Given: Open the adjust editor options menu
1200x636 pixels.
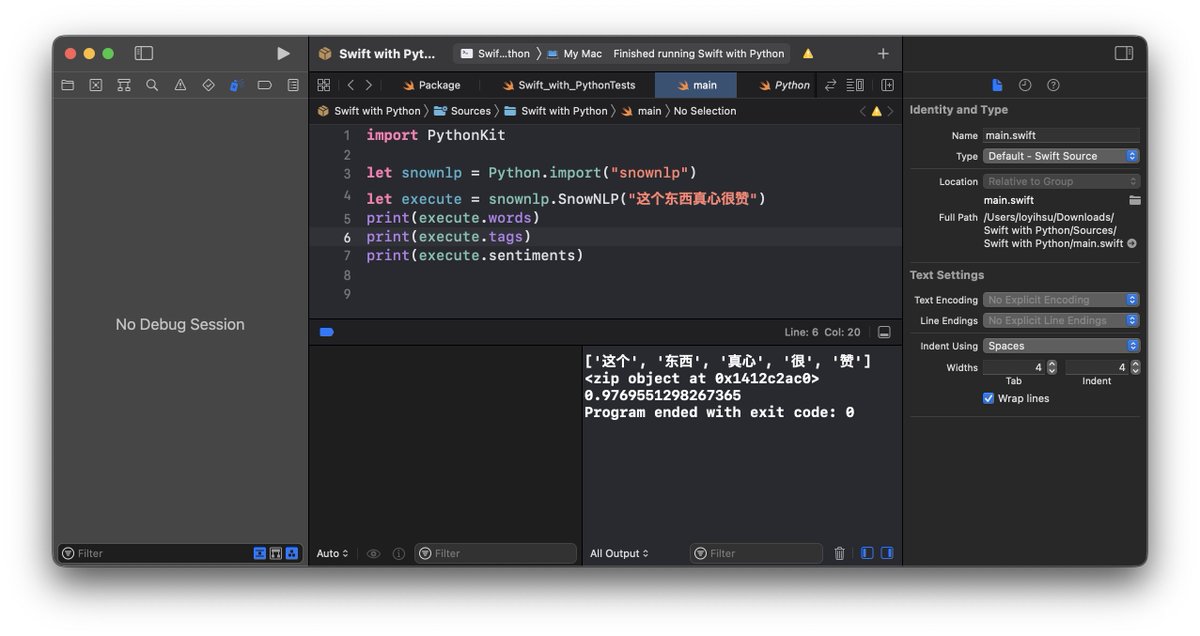Looking at the screenshot, I should pos(855,85).
